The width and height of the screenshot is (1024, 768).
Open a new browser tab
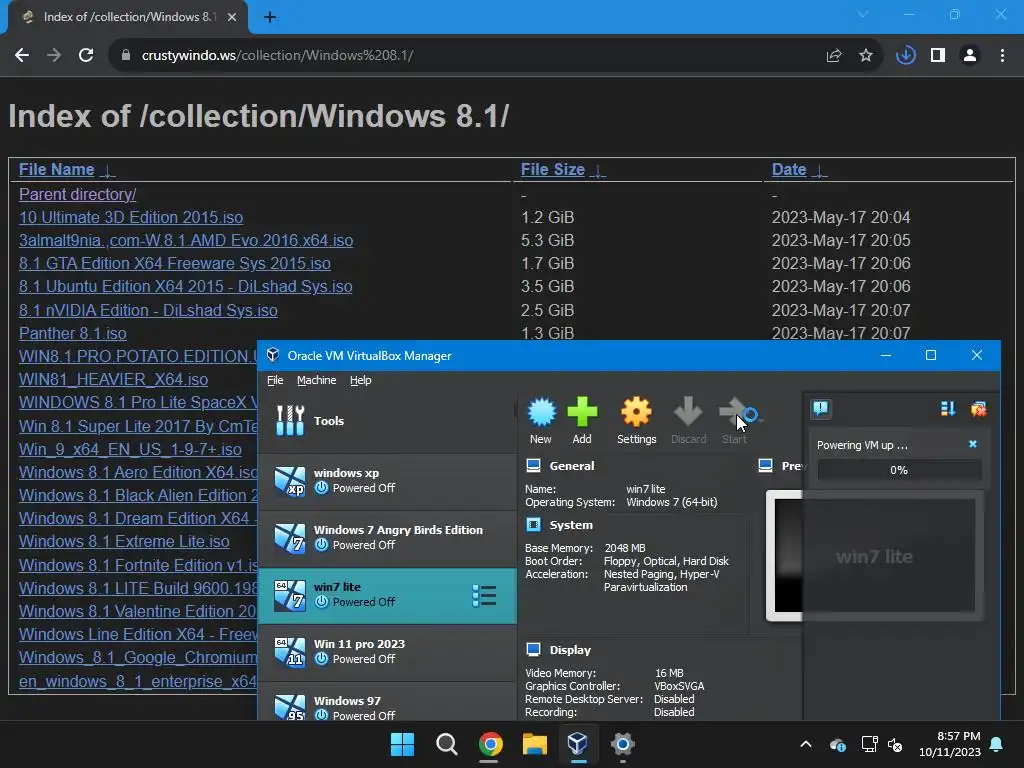coord(270,18)
